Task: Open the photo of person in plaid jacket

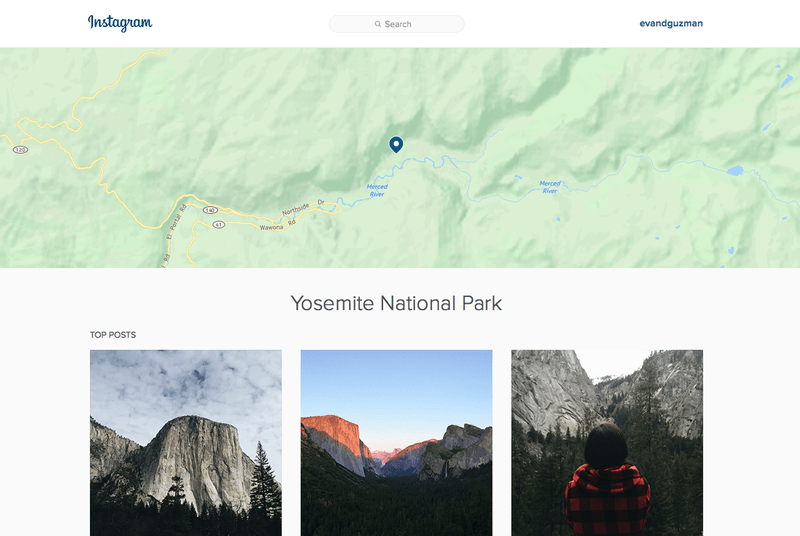Action: (x=607, y=442)
